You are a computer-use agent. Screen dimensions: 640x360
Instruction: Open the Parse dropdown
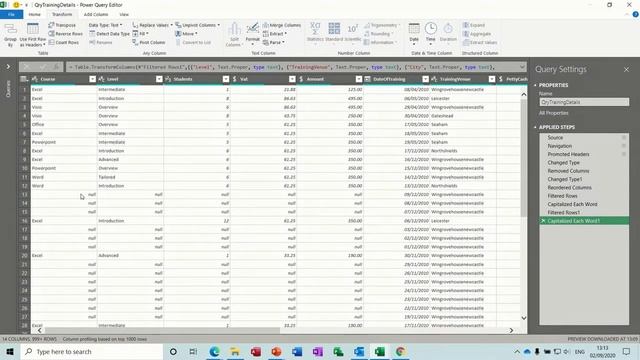273,42
